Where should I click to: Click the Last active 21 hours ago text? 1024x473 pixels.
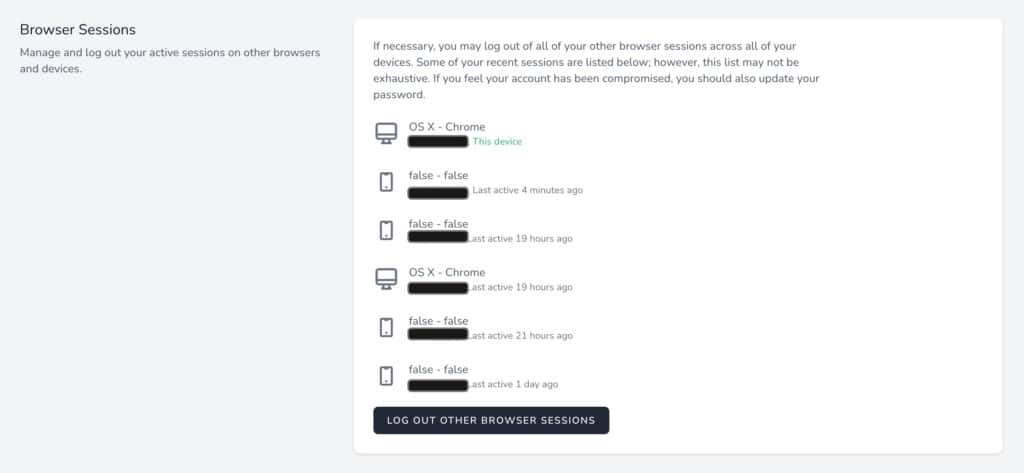pos(520,335)
